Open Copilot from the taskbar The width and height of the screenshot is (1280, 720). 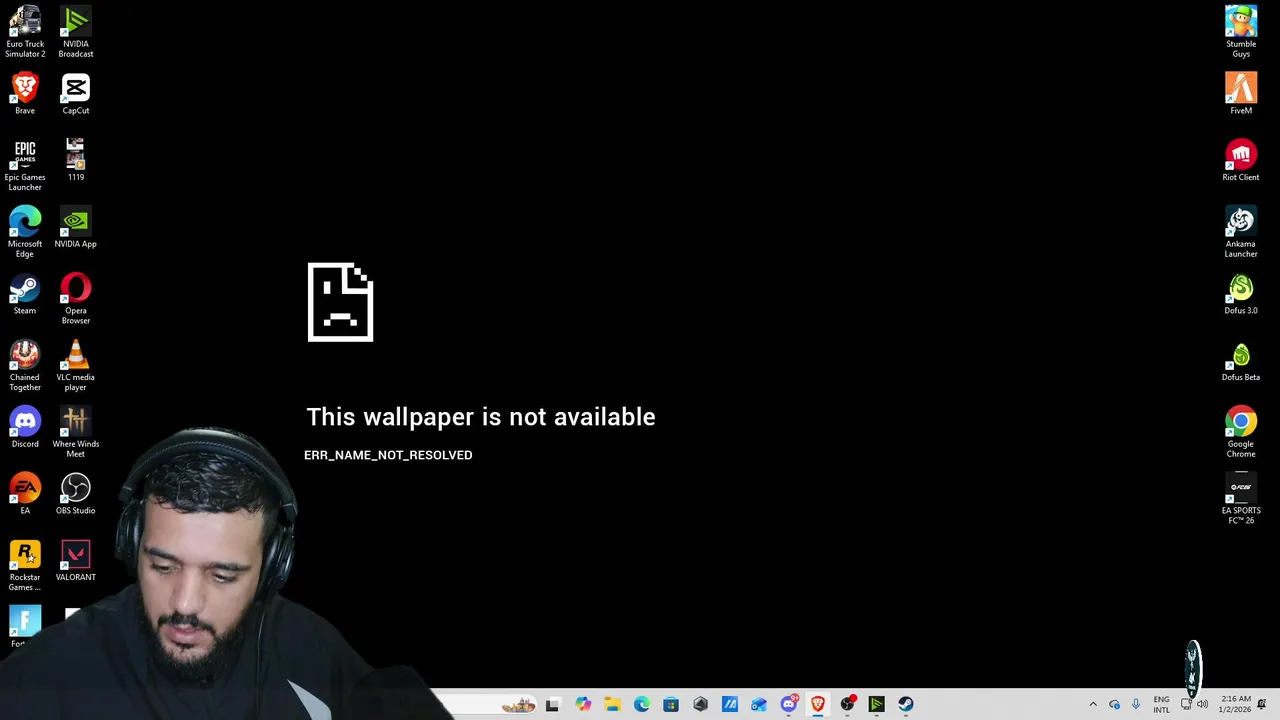pos(583,704)
